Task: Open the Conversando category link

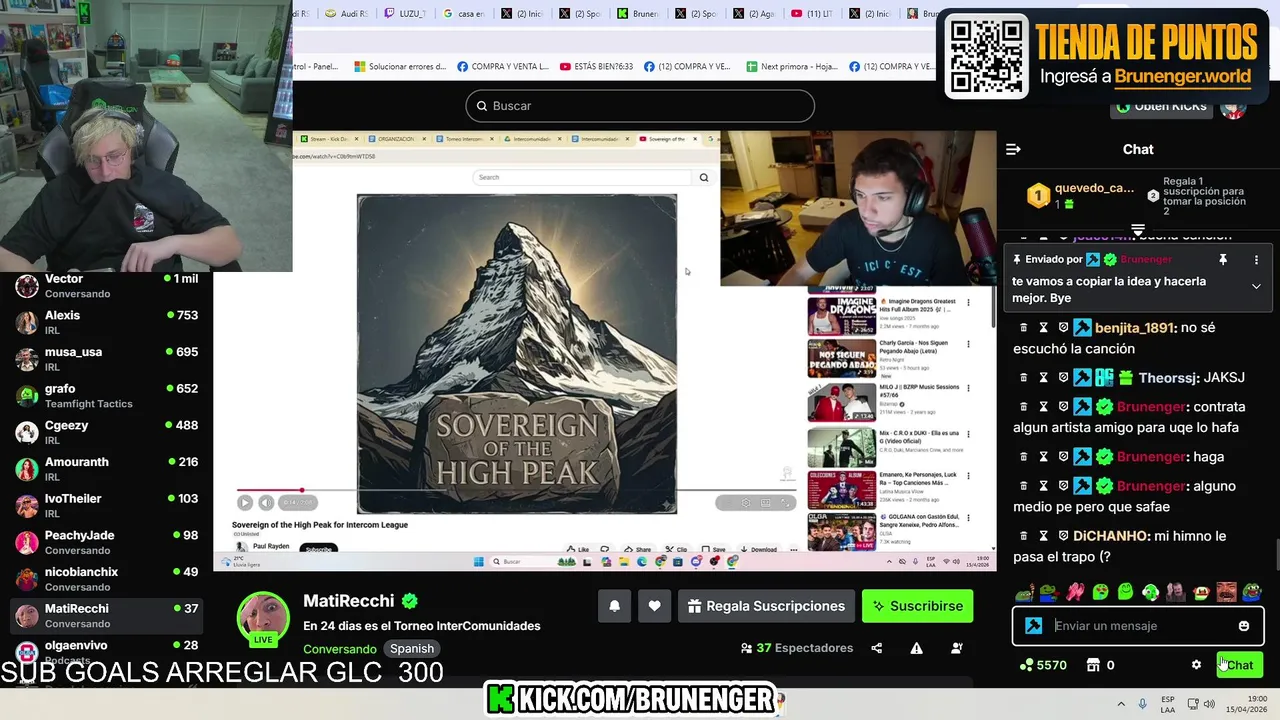Action: tap(340, 649)
